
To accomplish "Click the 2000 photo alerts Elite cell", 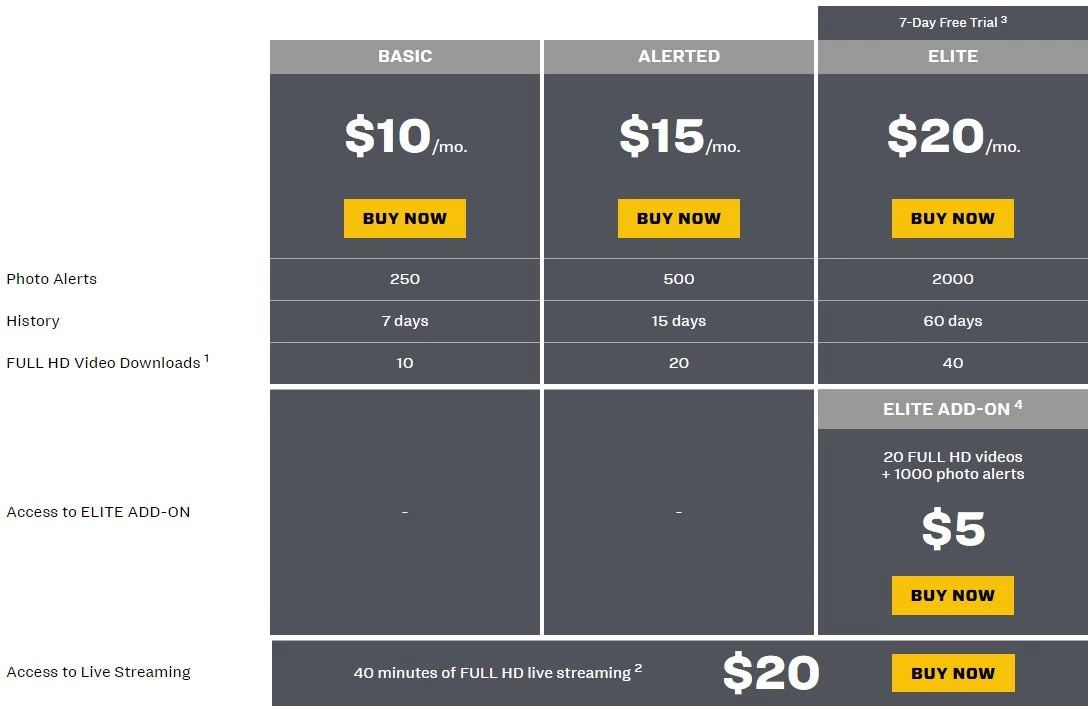I will (952, 279).
